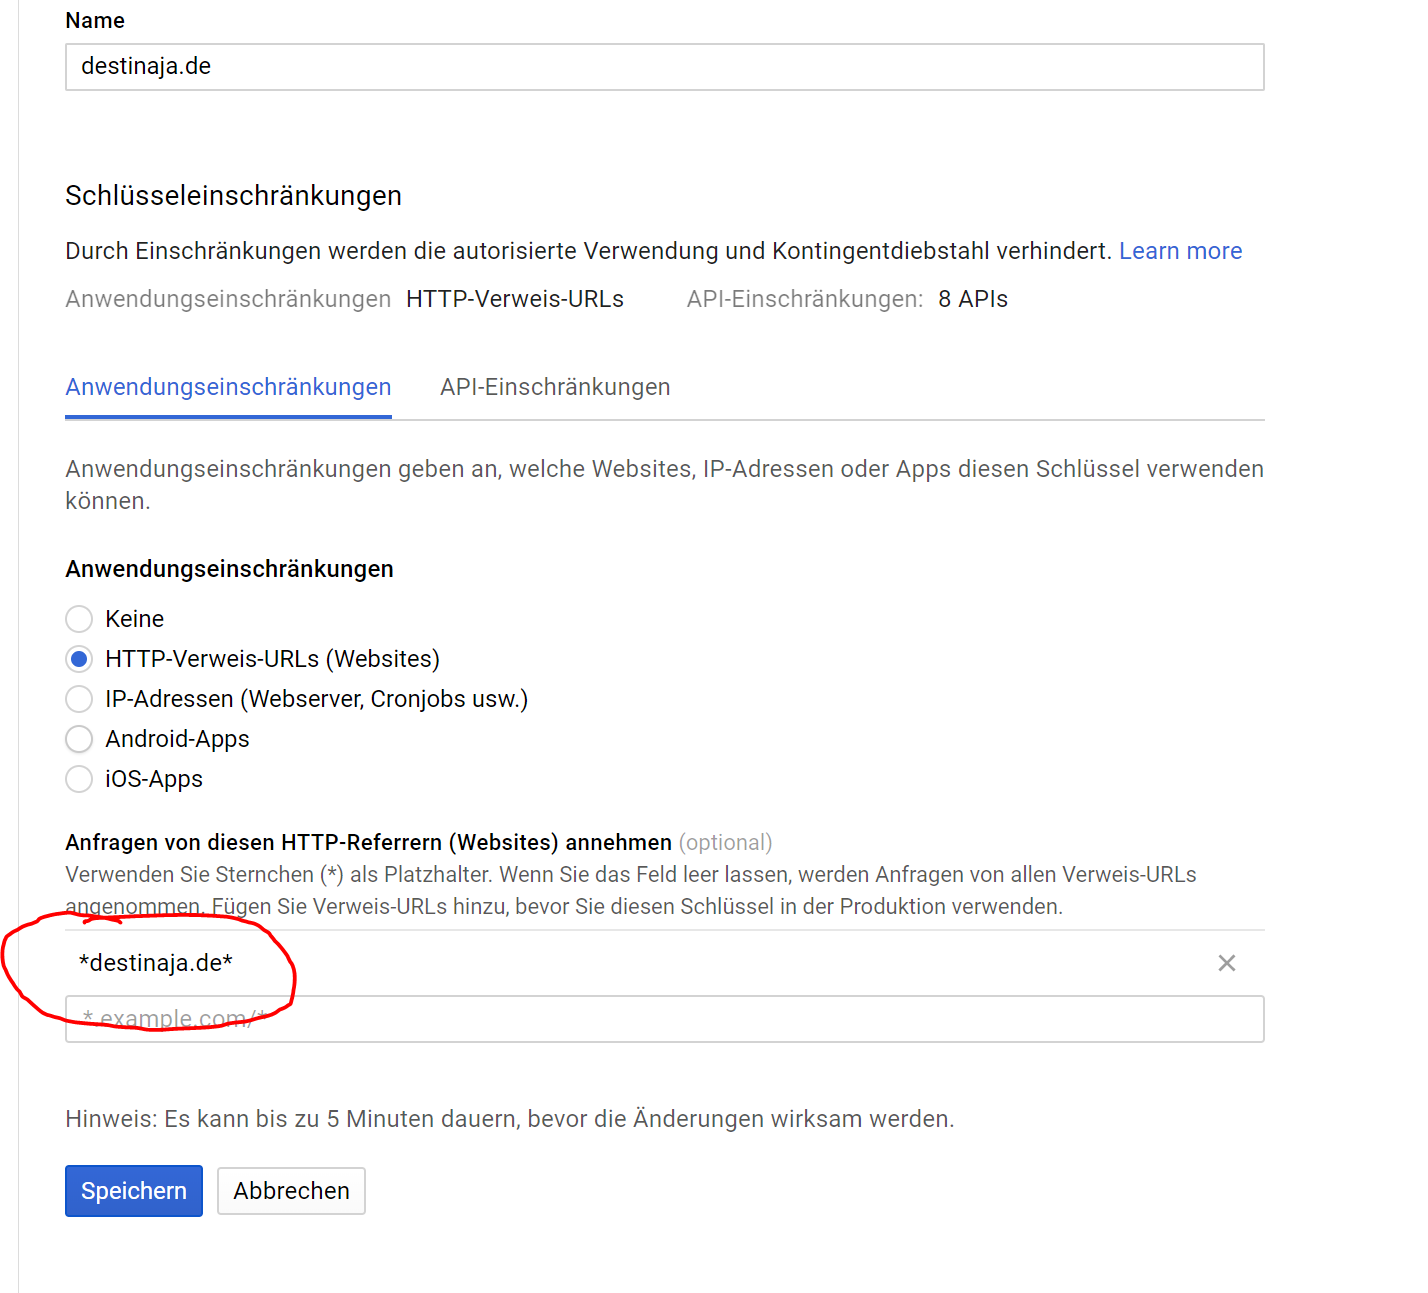Select HTTP-Verweis-URLs (Websites) radio button
Screen dimensions: 1428x1293
tap(79, 659)
